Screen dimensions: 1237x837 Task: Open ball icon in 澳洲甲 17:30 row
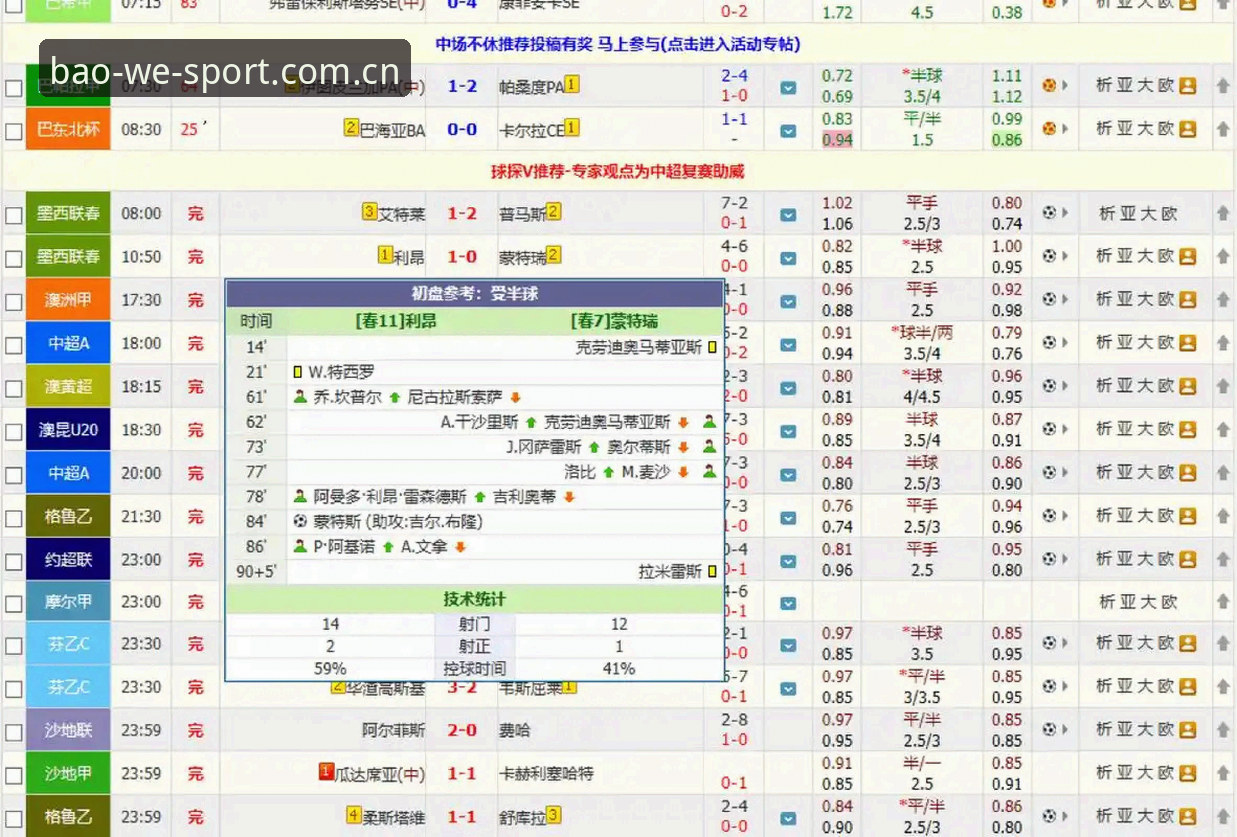click(1048, 299)
